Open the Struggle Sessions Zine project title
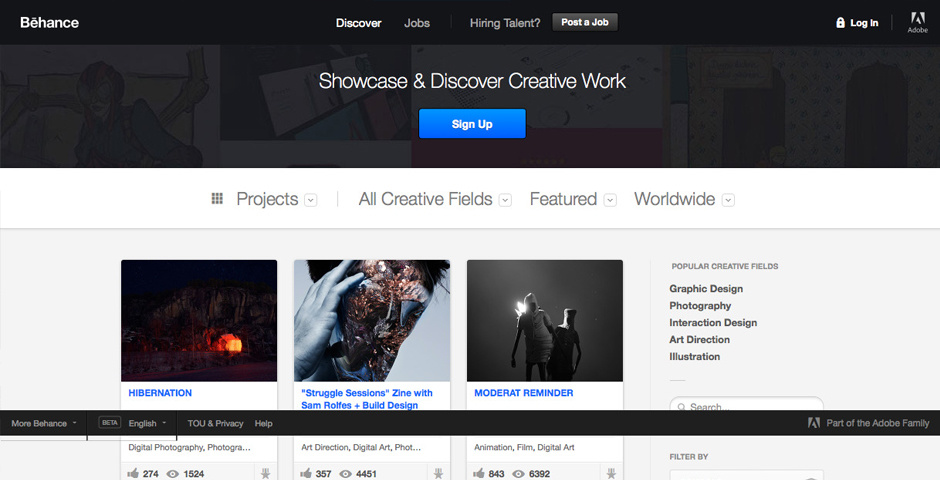 click(366, 399)
